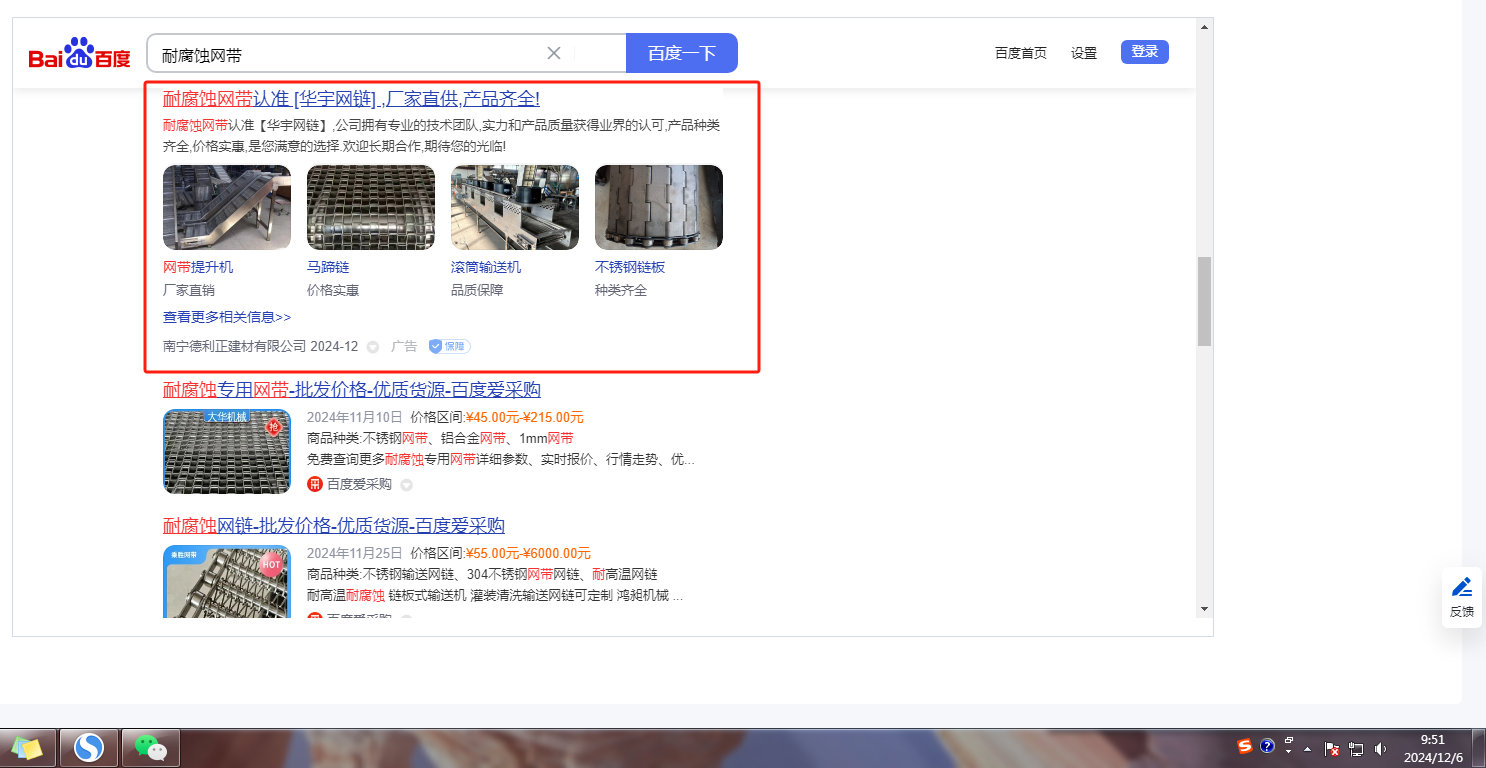
Task: Click the 登录 login button
Action: point(1145,52)
